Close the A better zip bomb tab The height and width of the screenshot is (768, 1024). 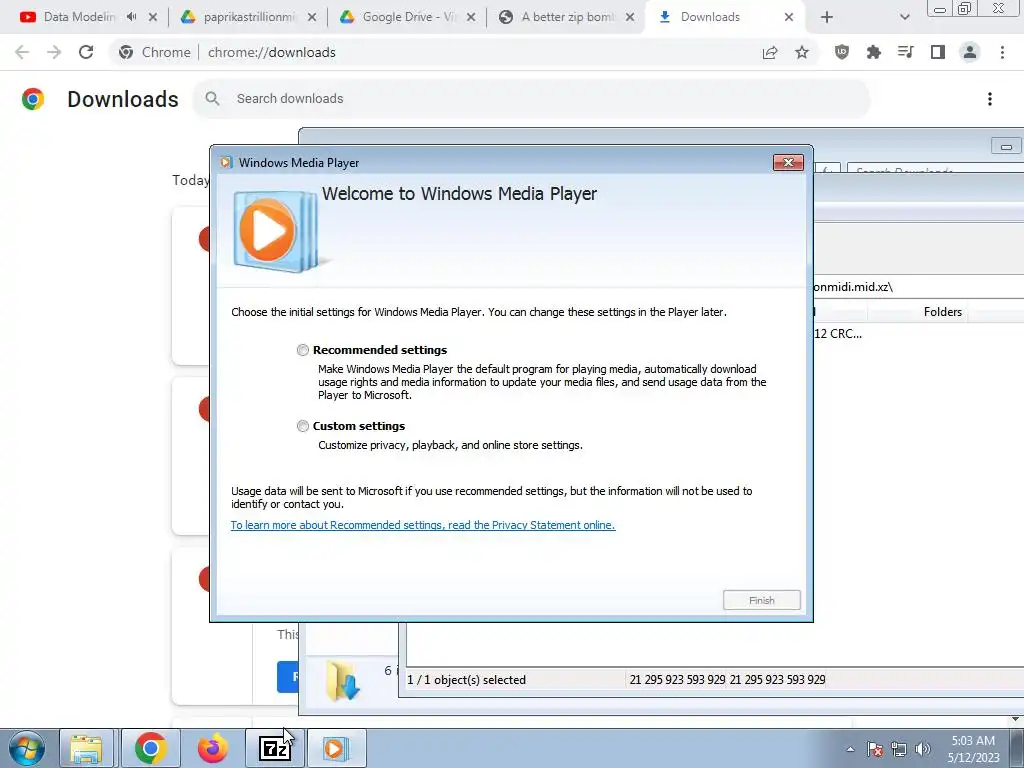tap(630, 17)
